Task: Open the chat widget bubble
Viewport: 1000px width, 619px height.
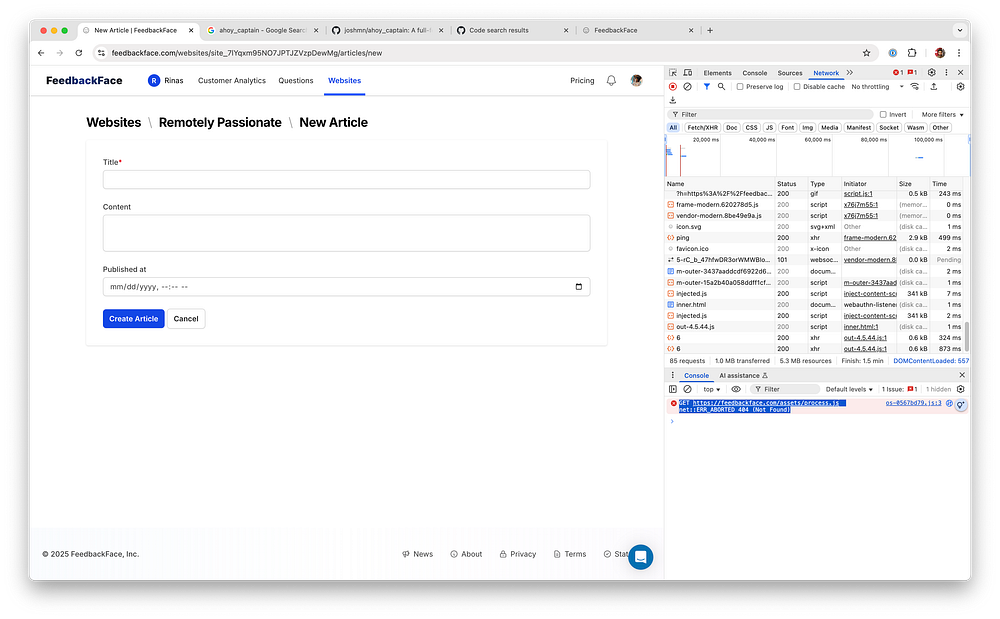Action: pos(640,557)
